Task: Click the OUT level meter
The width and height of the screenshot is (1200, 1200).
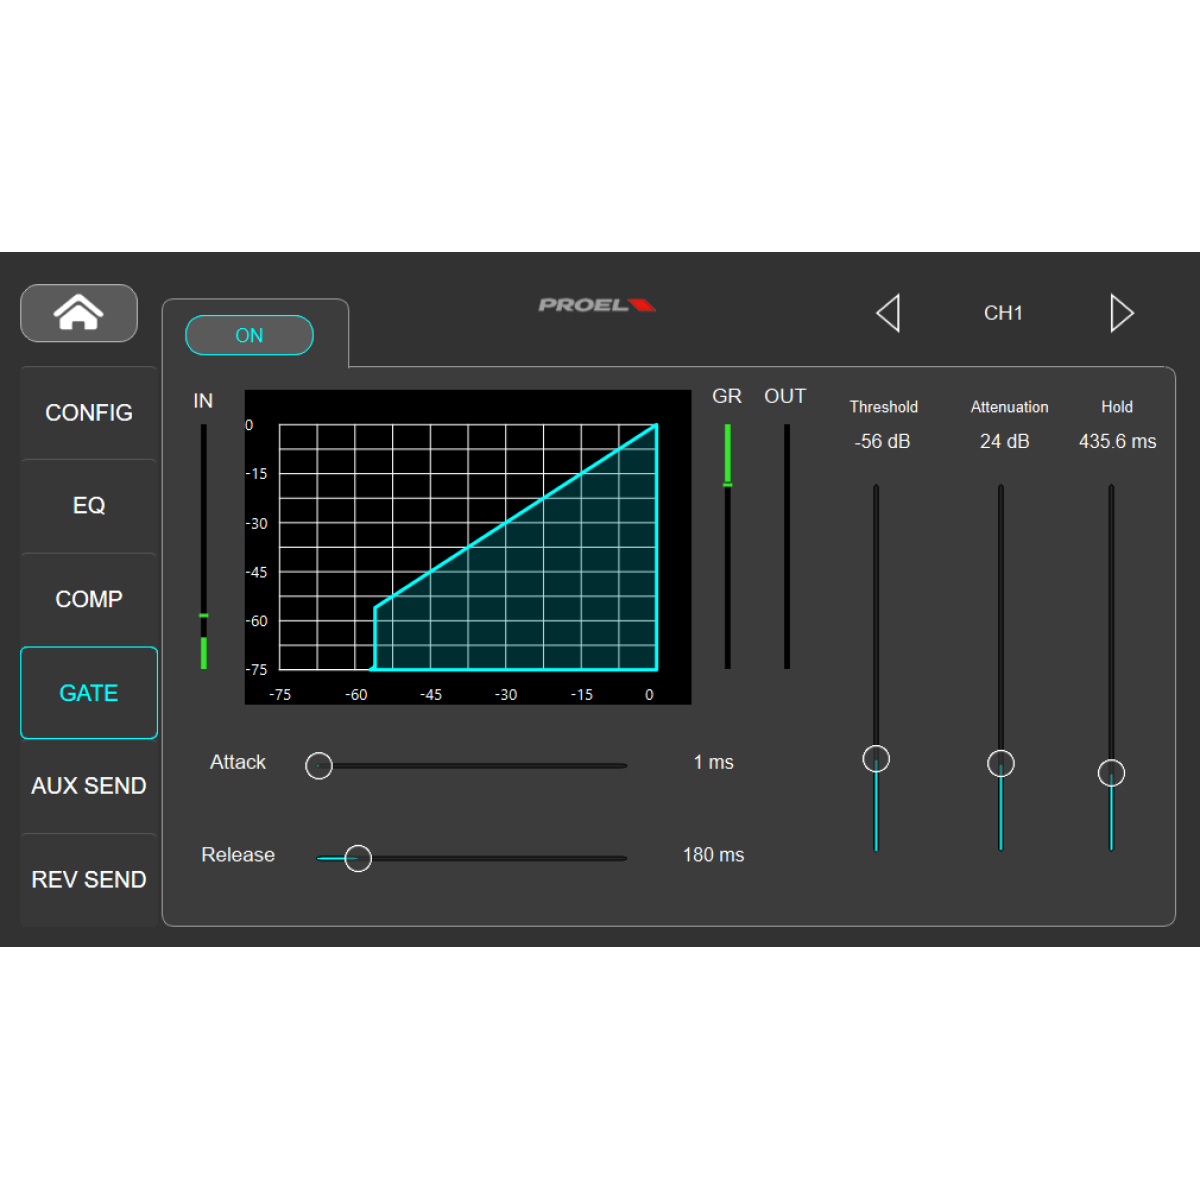Action: tap(786, 545)
